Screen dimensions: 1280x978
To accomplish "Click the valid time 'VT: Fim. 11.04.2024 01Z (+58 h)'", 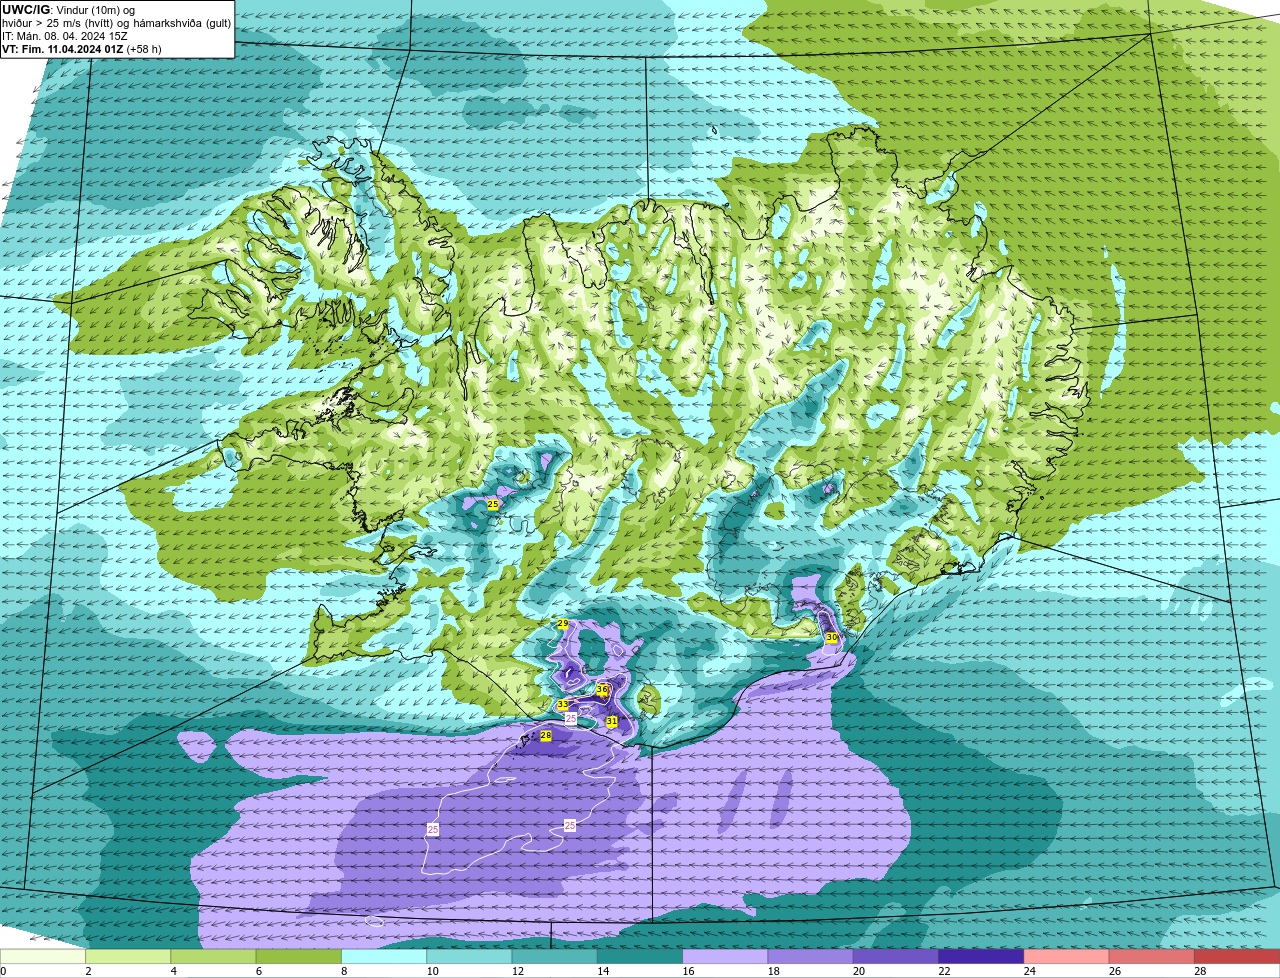I will (82, 49).
